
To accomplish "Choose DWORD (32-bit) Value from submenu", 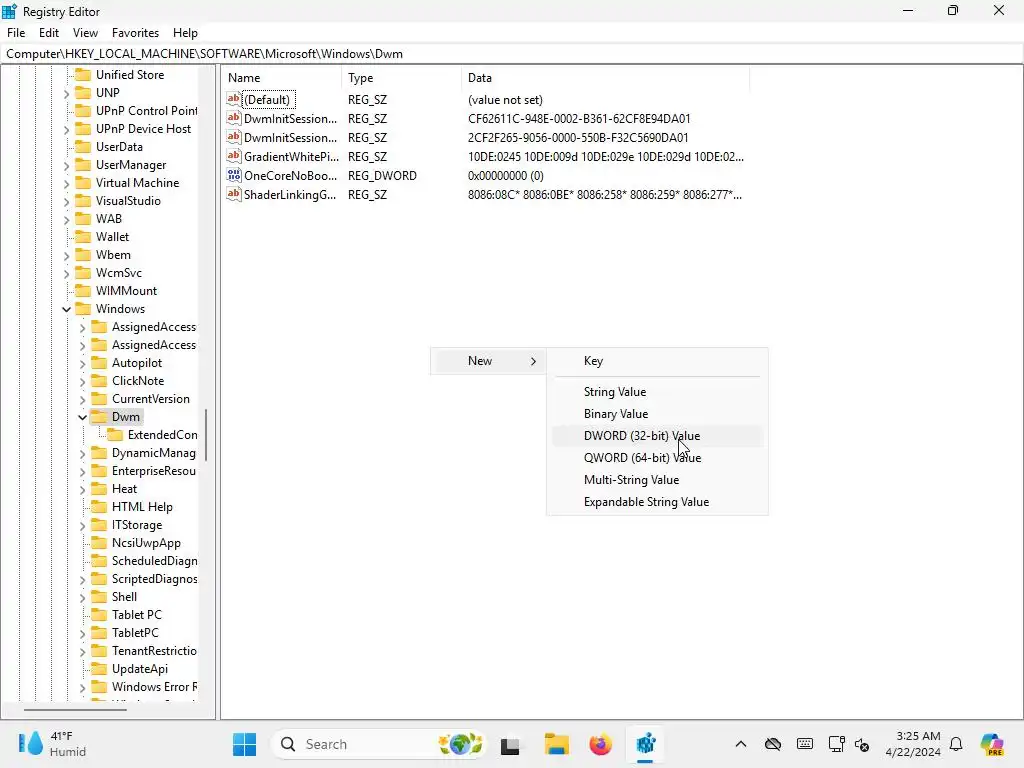I will tap(657, 436).
